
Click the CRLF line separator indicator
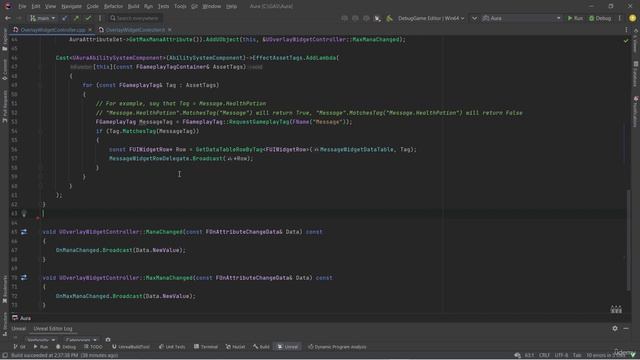(544, 356)
